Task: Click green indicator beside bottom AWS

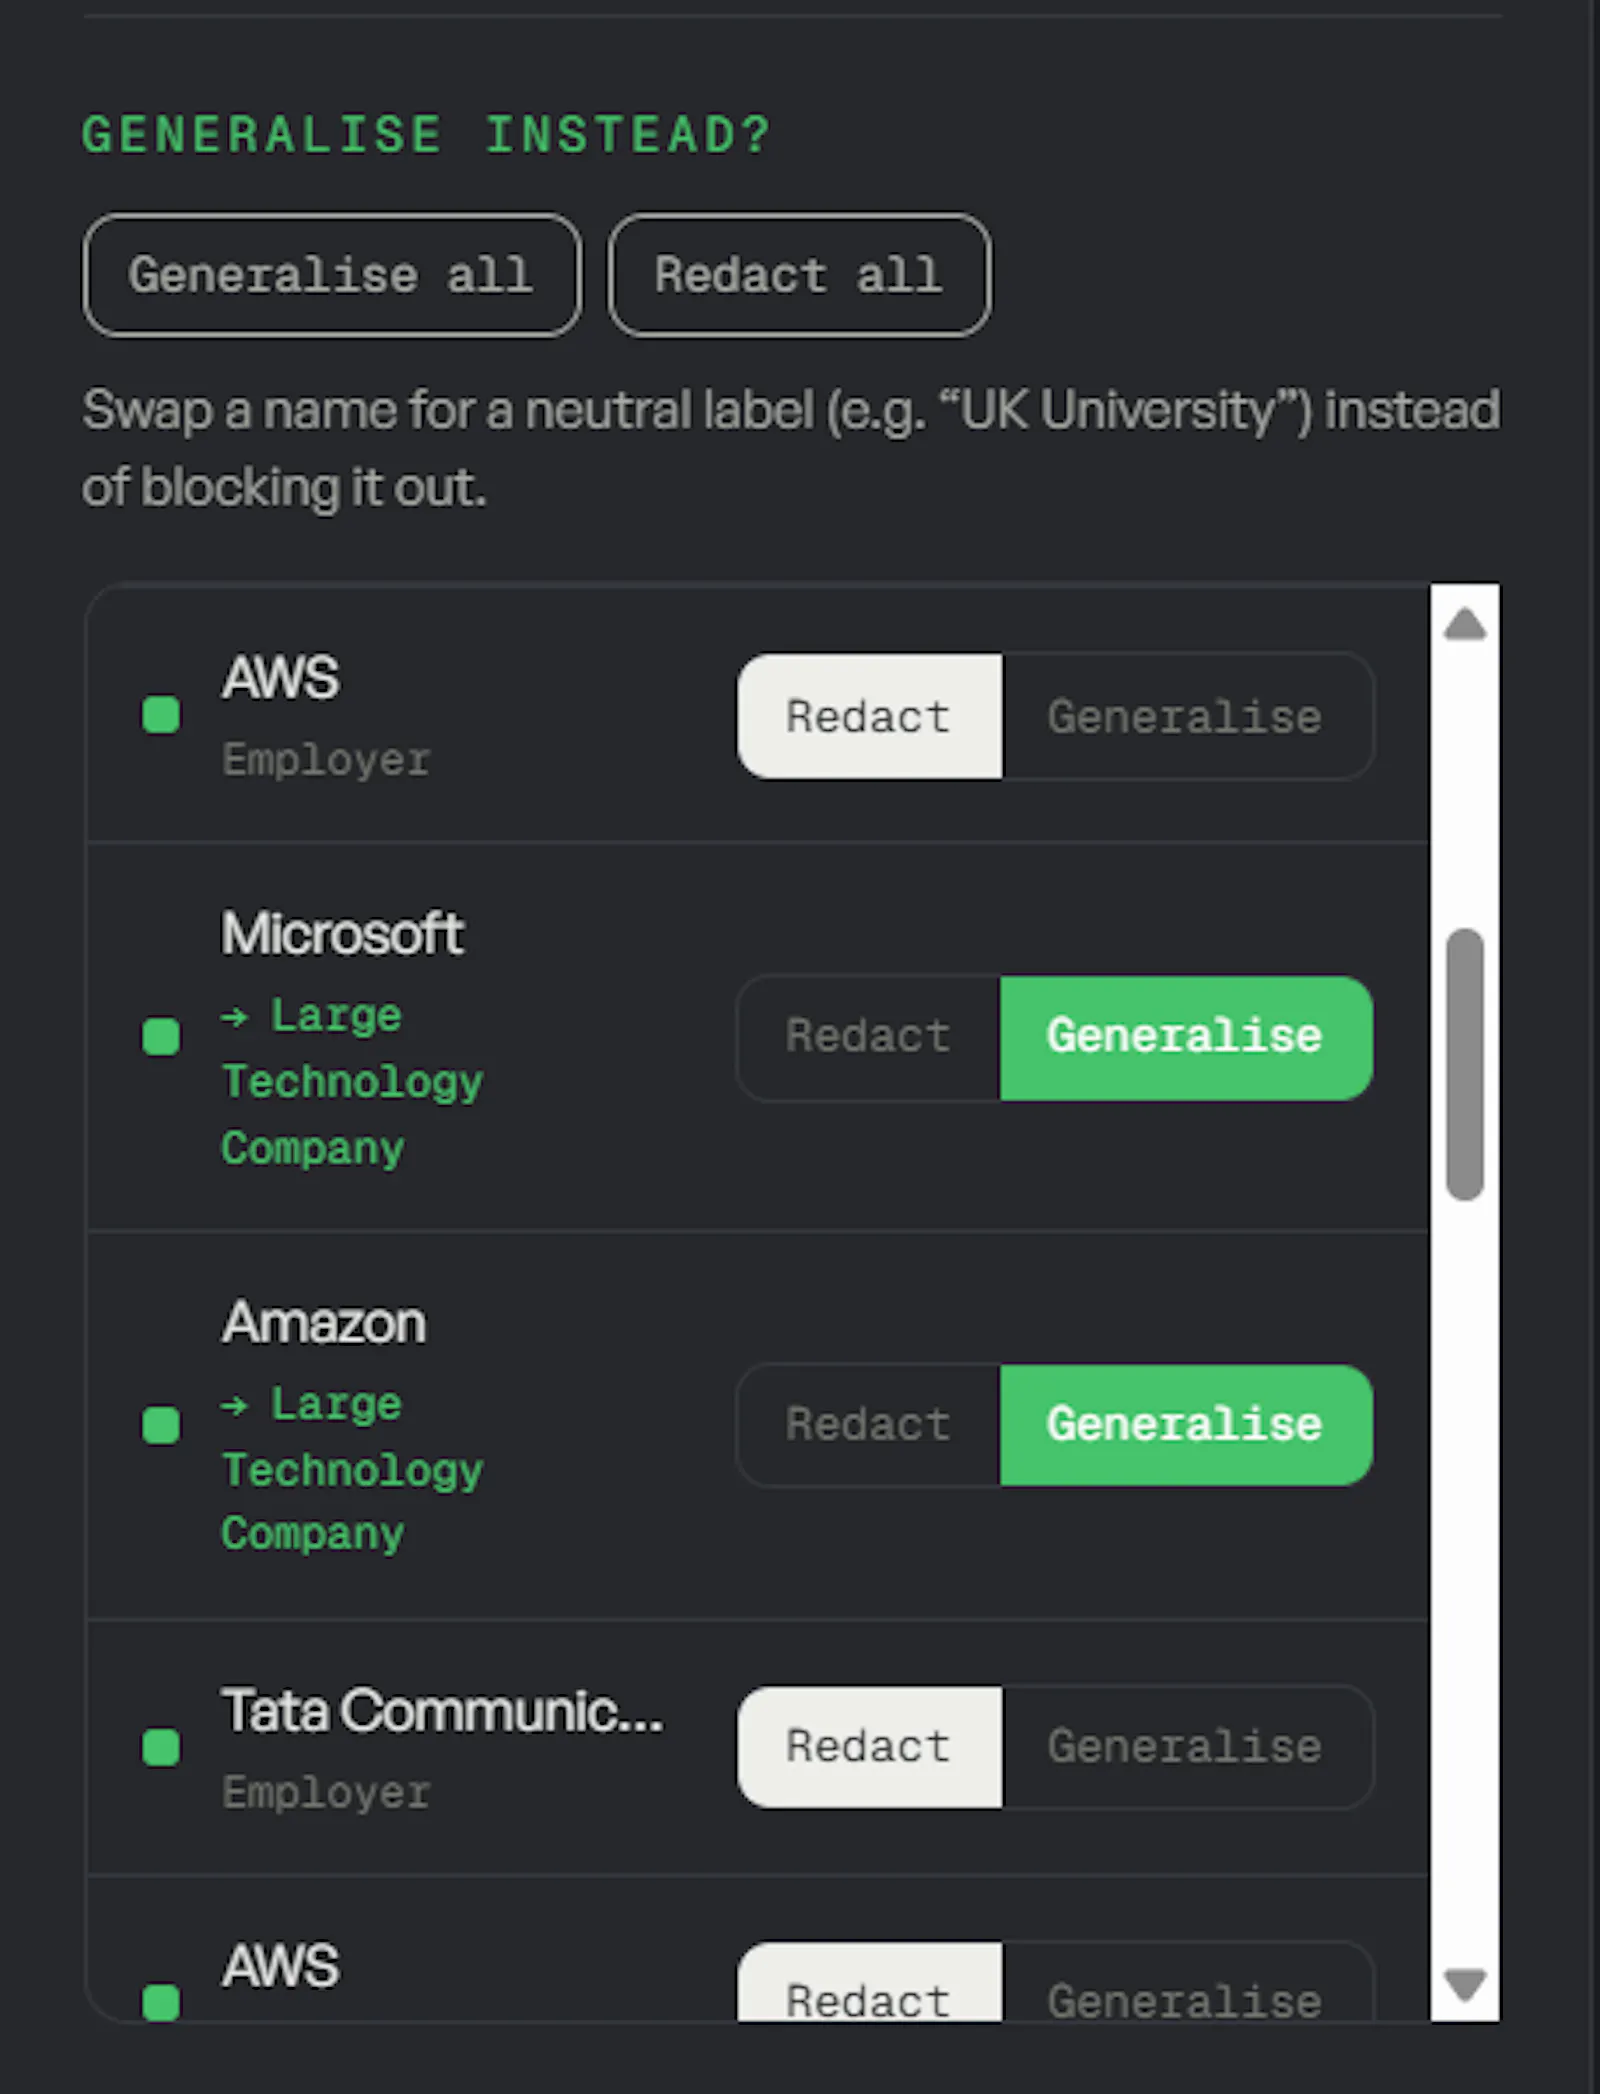Action: [161, 2002]
